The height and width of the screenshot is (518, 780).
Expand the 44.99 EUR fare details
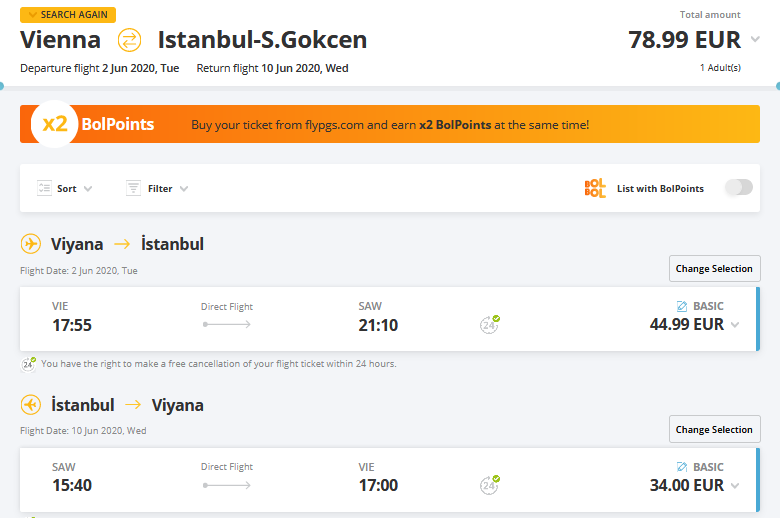735,325
